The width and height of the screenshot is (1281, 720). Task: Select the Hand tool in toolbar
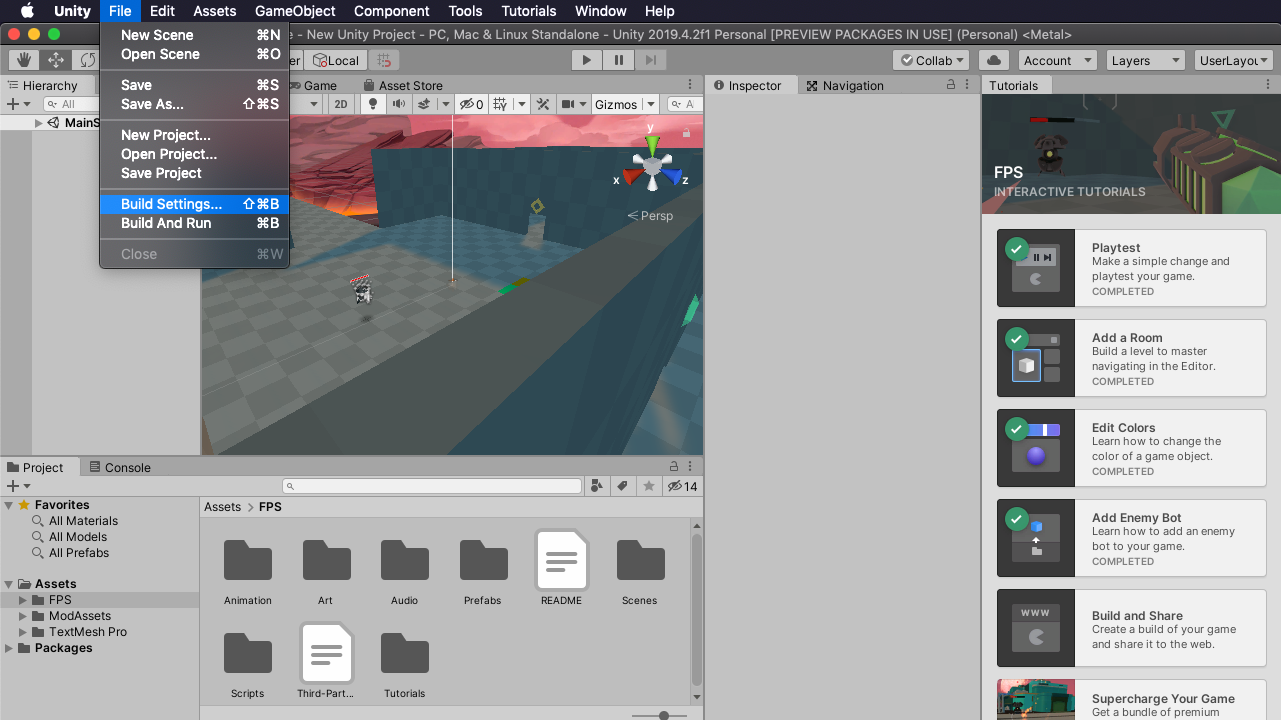pyautogui.click(x=24, y=60)
